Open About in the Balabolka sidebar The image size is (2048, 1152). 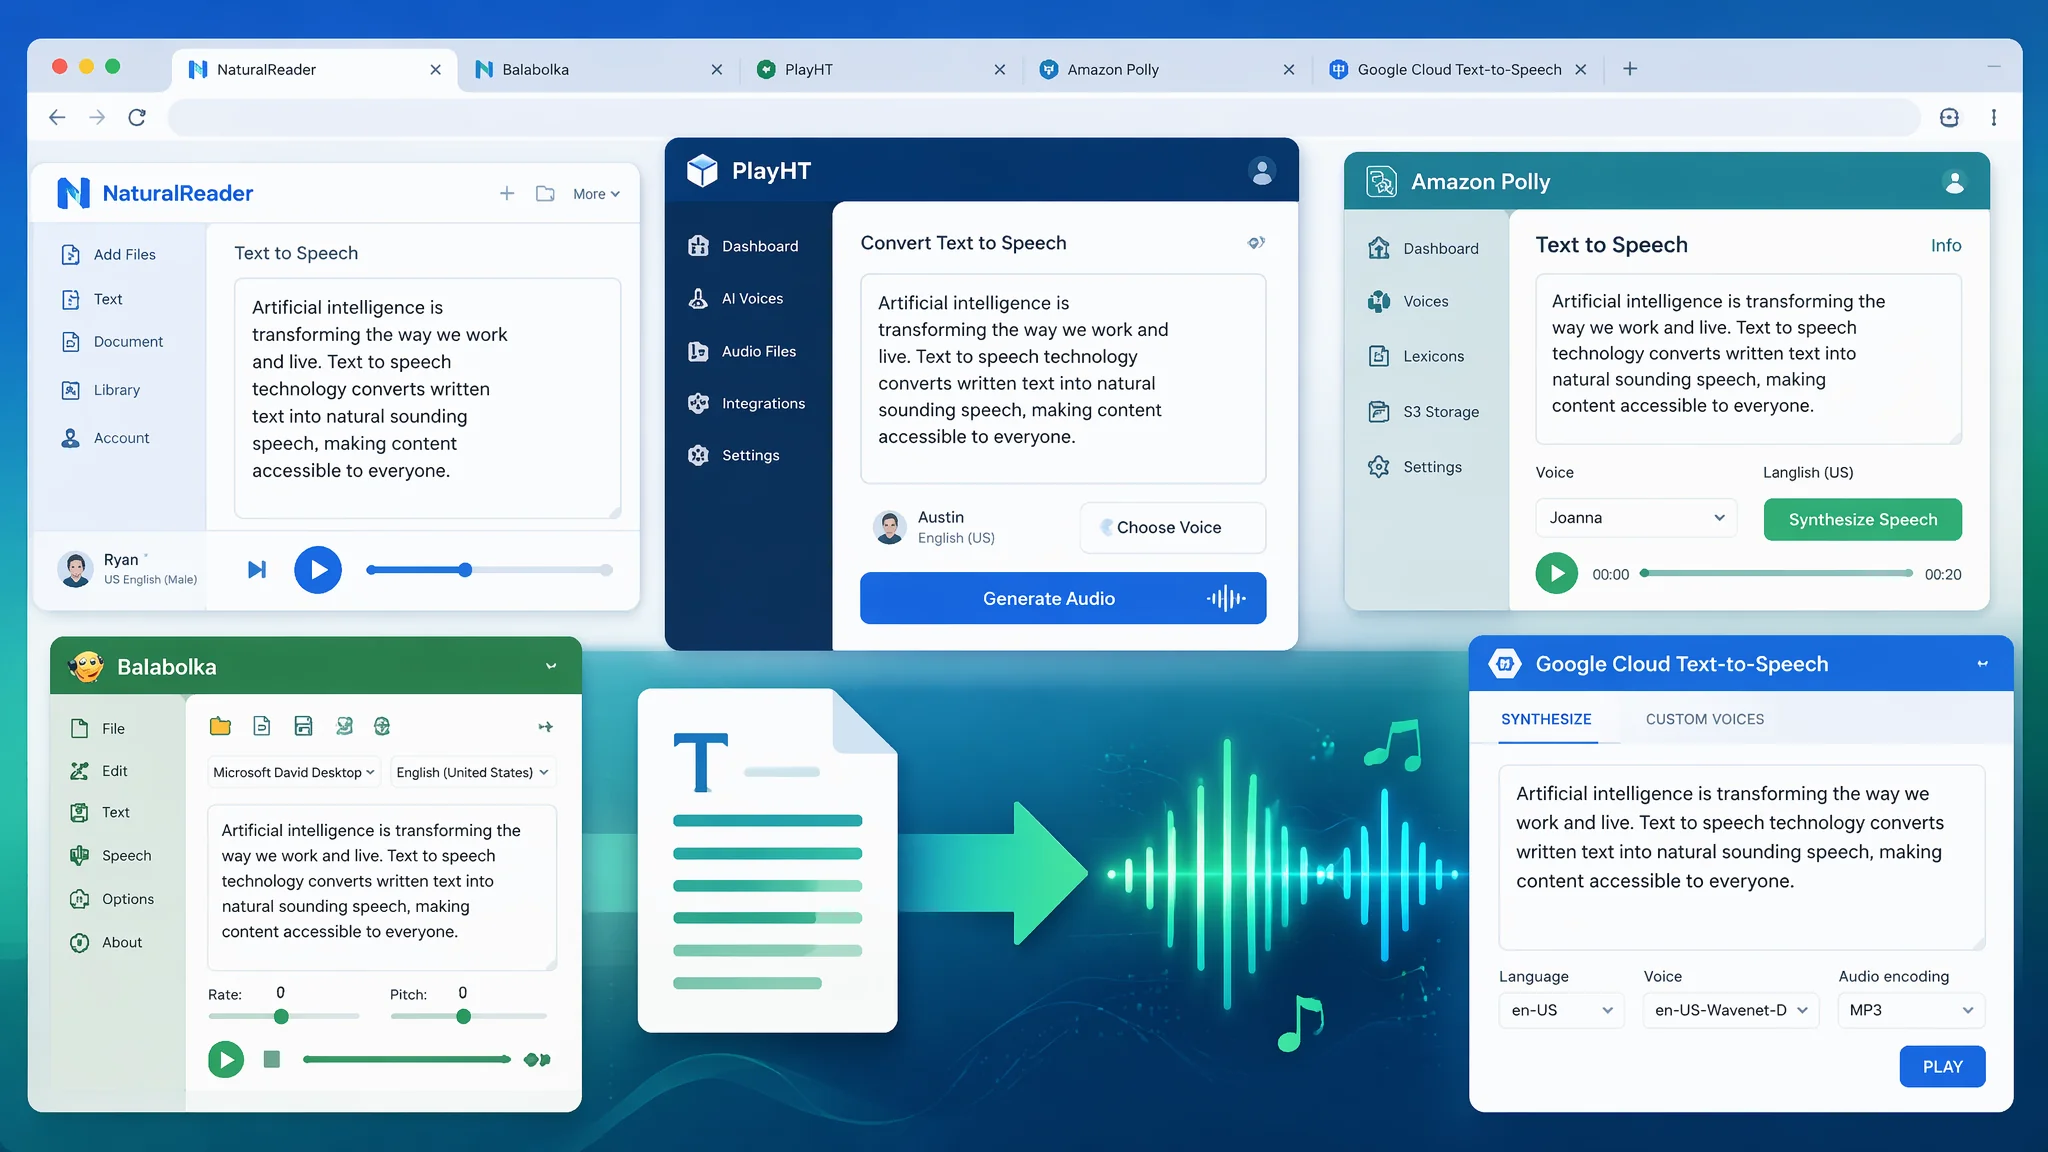tap(106, 942)
